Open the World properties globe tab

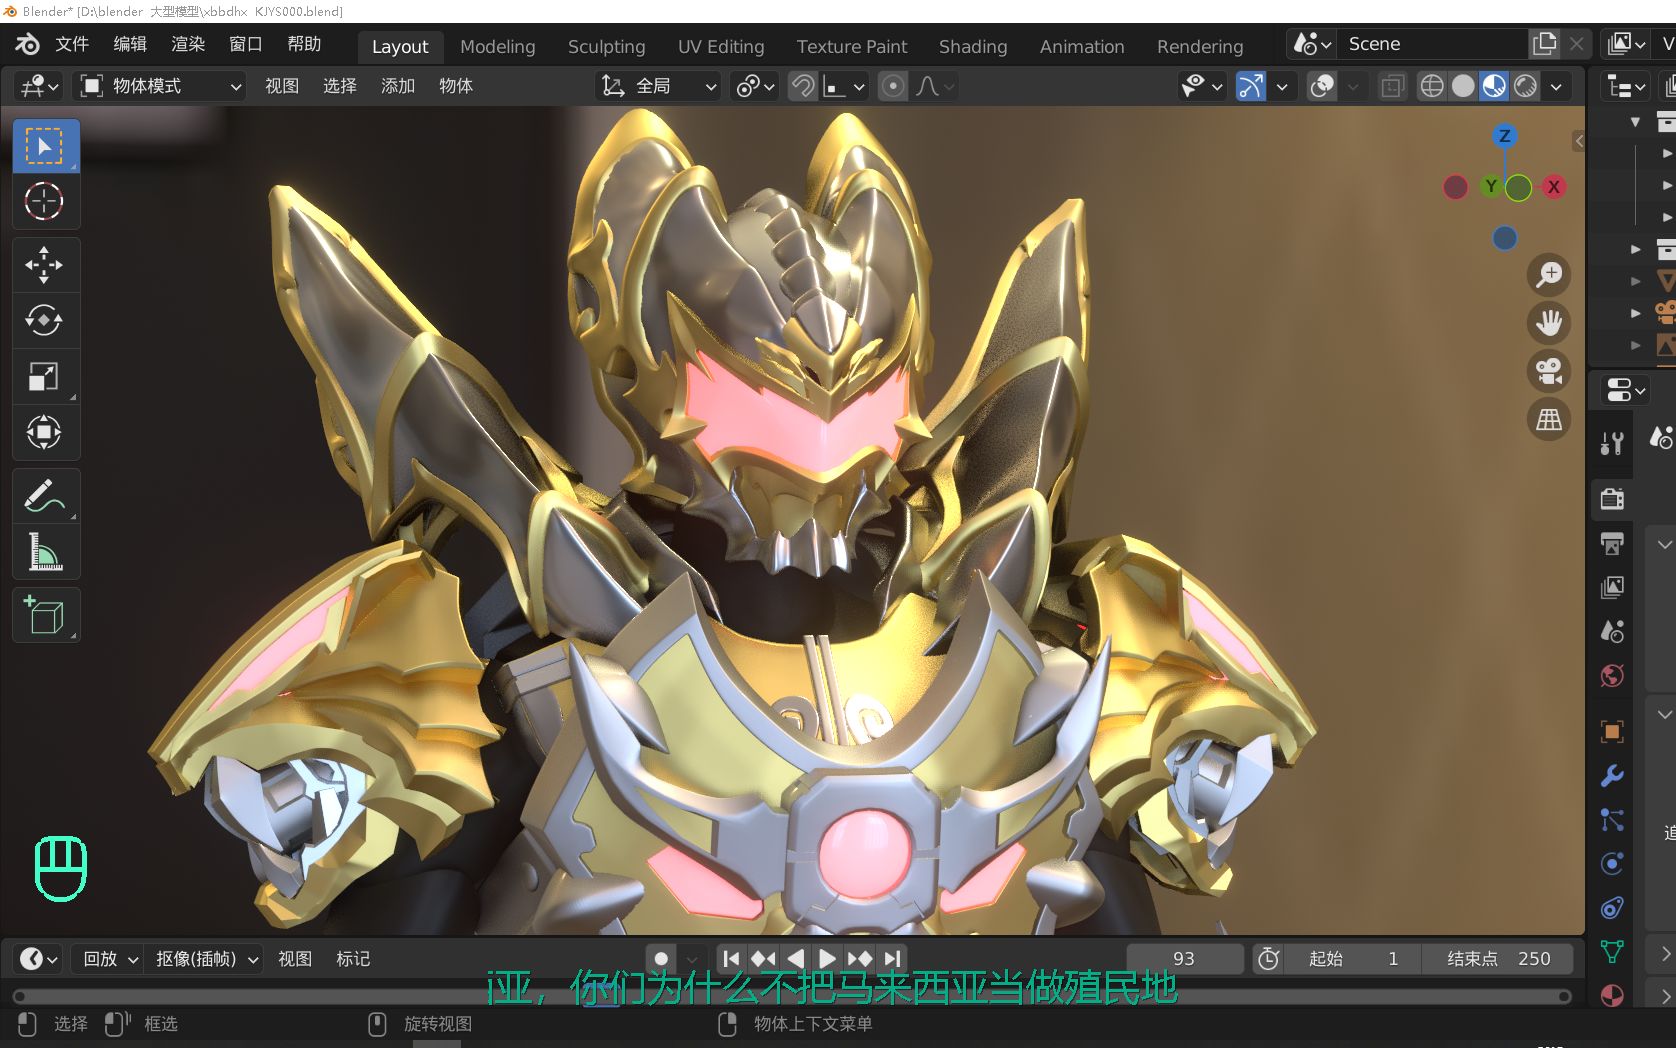1612,676
